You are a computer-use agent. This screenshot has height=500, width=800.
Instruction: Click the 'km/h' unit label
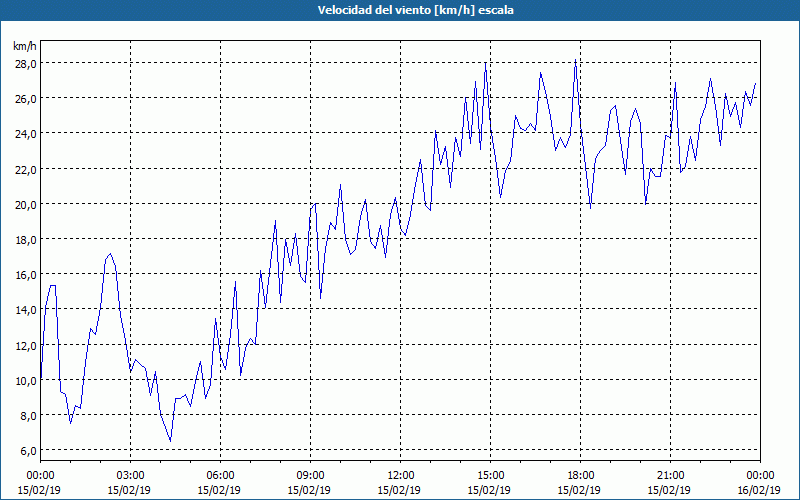coord(25,46)
